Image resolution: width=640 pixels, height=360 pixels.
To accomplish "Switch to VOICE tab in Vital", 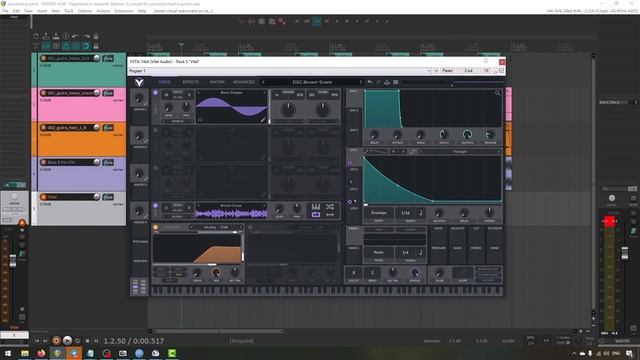I will [164, 82].
